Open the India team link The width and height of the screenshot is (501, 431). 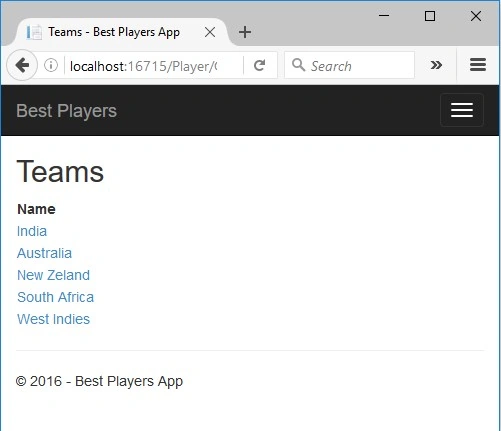tap(32, 231)
